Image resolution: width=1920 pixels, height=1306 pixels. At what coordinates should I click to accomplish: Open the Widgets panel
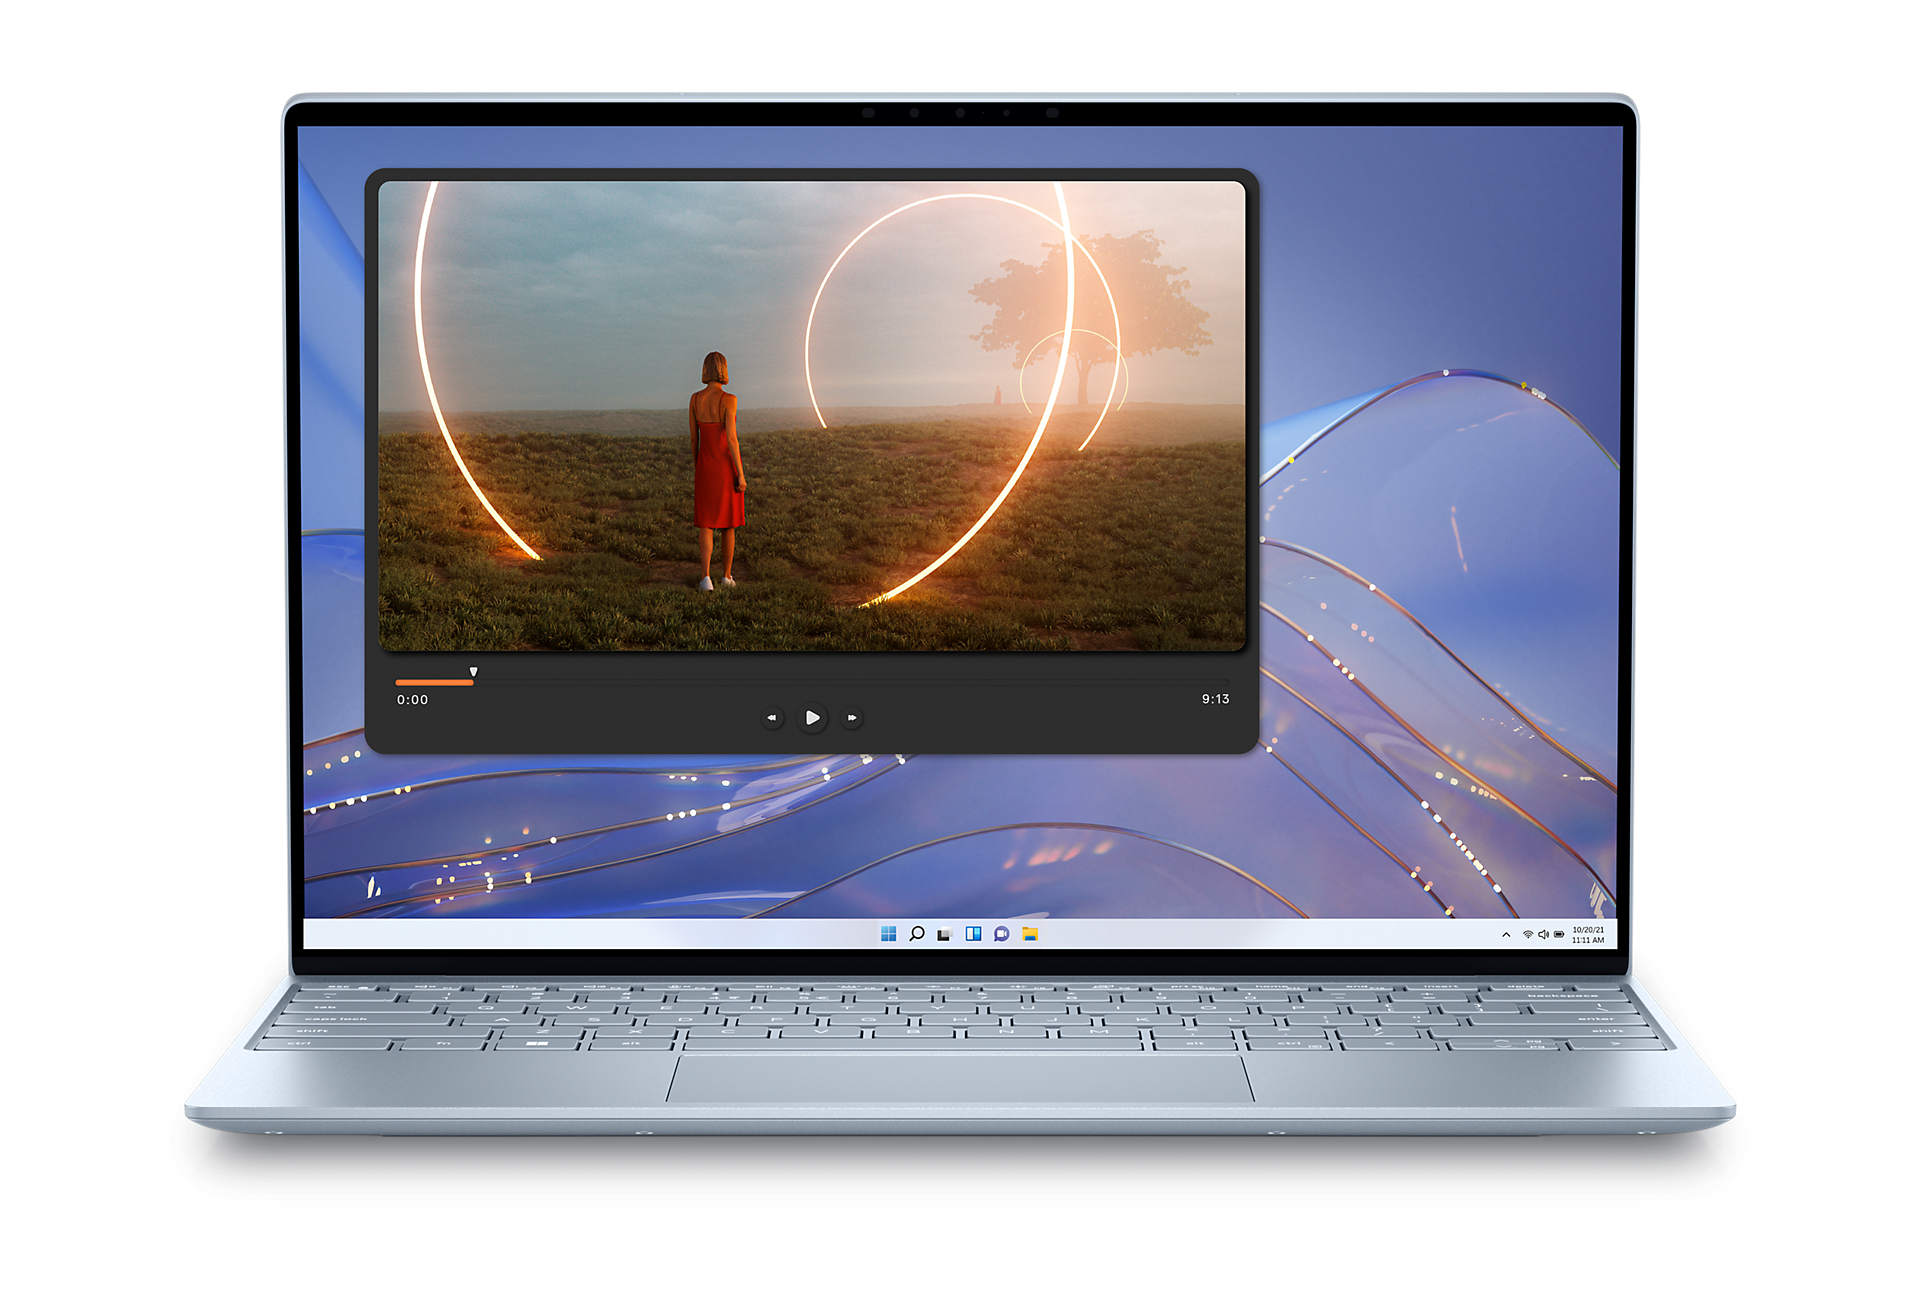[972, 933]
